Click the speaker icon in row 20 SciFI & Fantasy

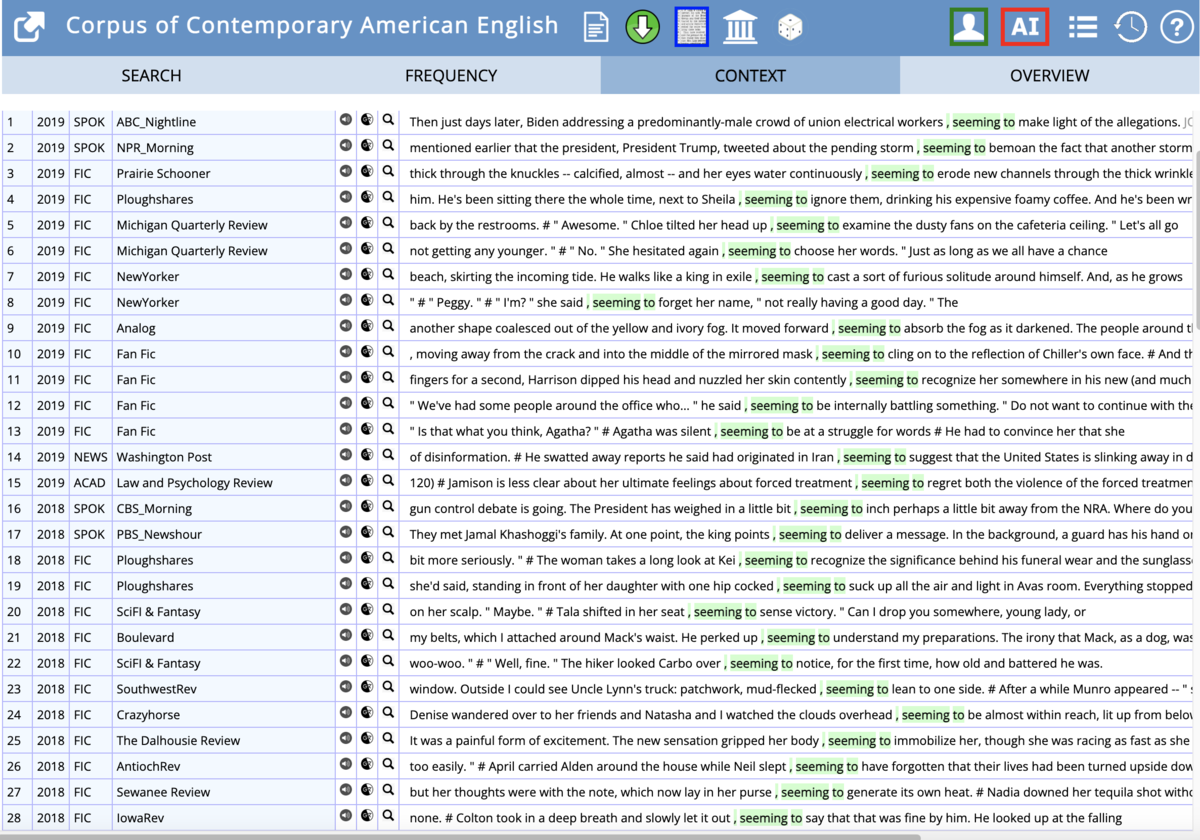pos(345,610)
